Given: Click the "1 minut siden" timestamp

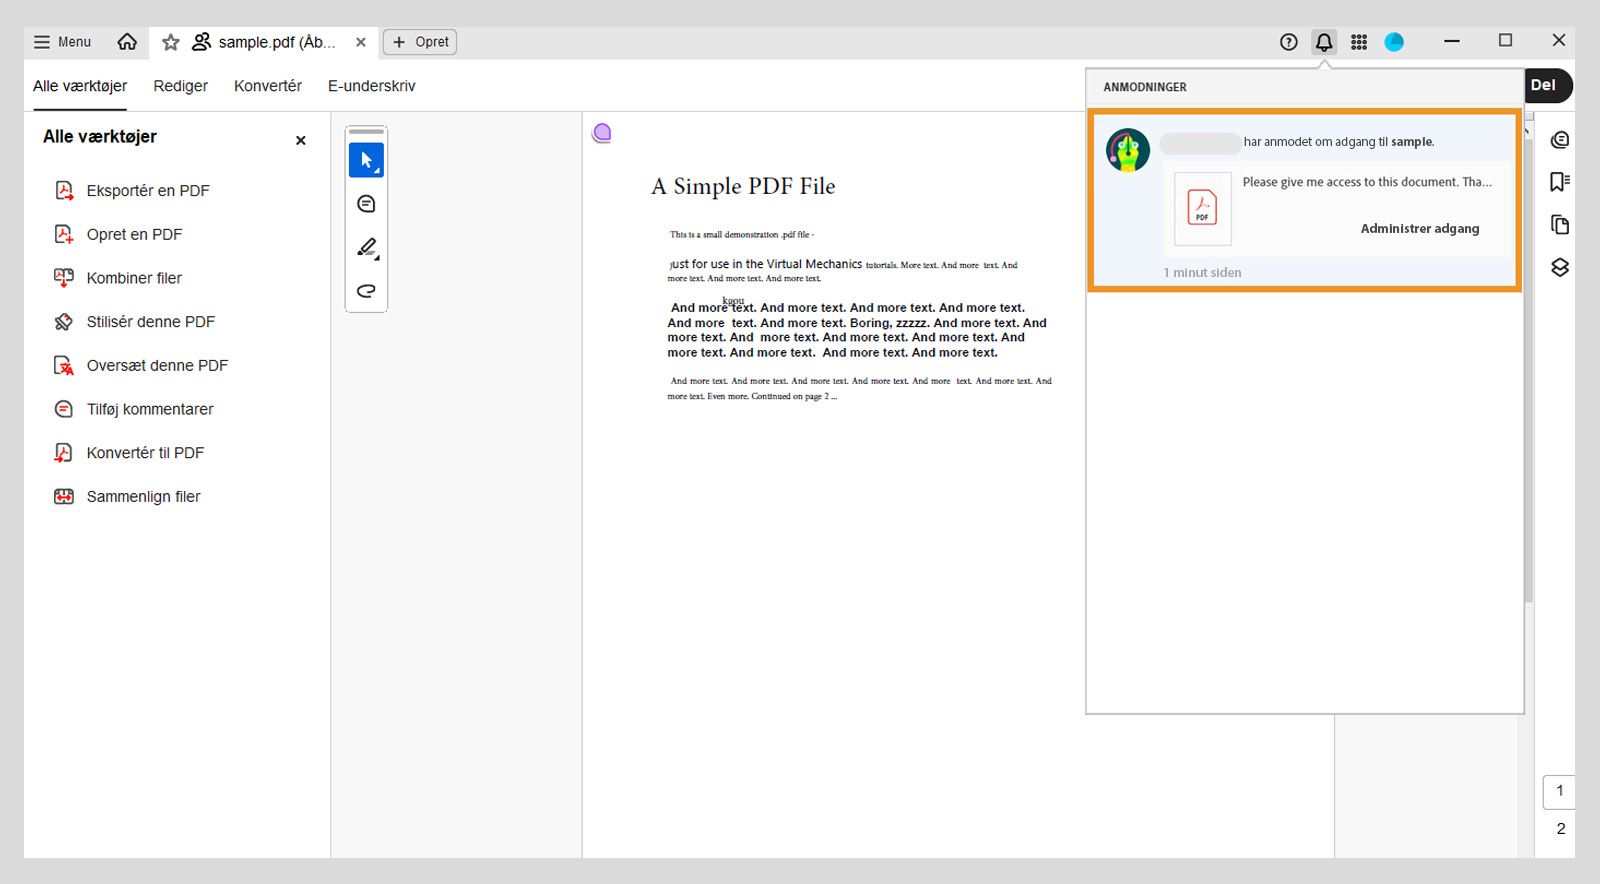Looking at the screenshot, I should [1202, 272].
